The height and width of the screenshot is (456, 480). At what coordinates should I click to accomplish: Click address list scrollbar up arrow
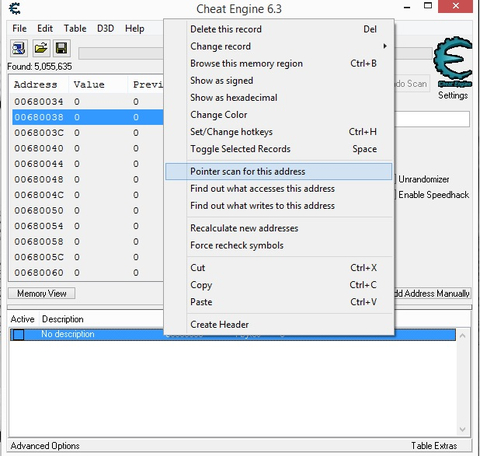pos(462,336)
